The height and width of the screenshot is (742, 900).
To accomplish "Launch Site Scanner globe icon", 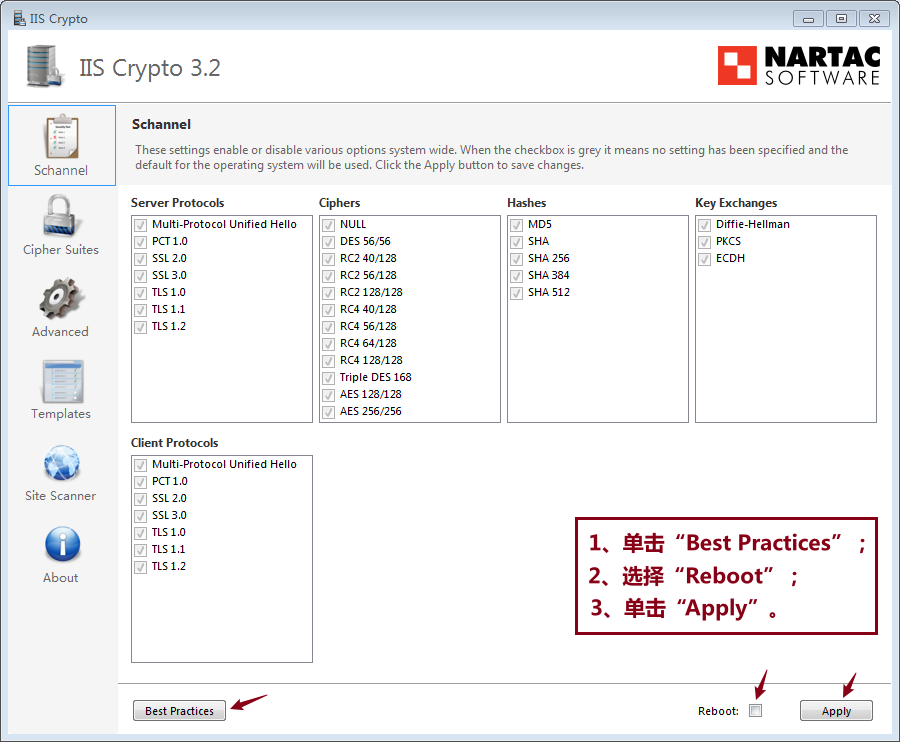I will (61, 463).
